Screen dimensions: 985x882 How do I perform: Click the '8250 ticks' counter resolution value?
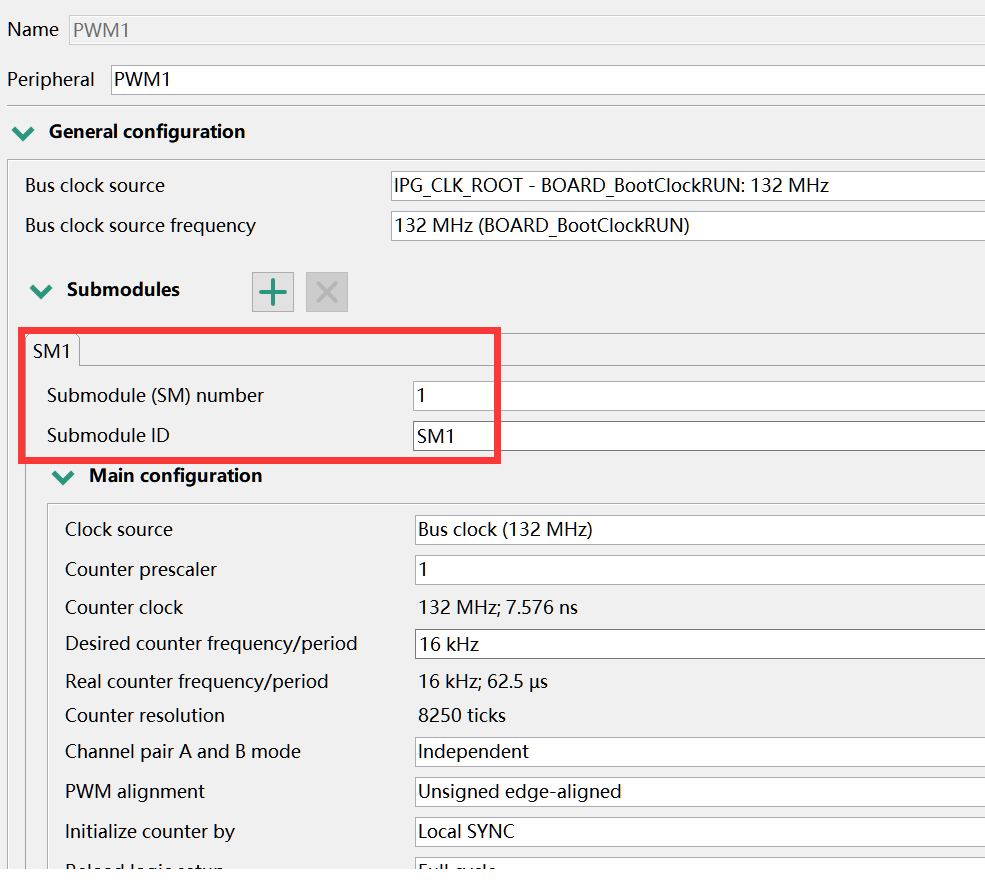462,716
